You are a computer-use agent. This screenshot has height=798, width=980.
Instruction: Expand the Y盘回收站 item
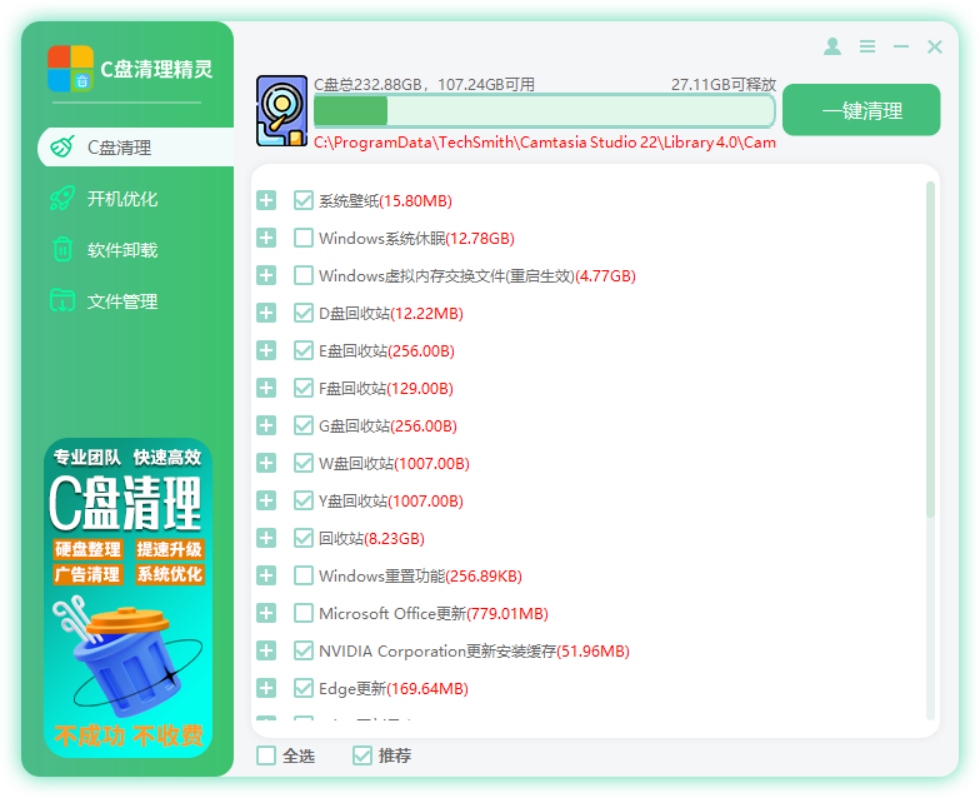point(266,501)
